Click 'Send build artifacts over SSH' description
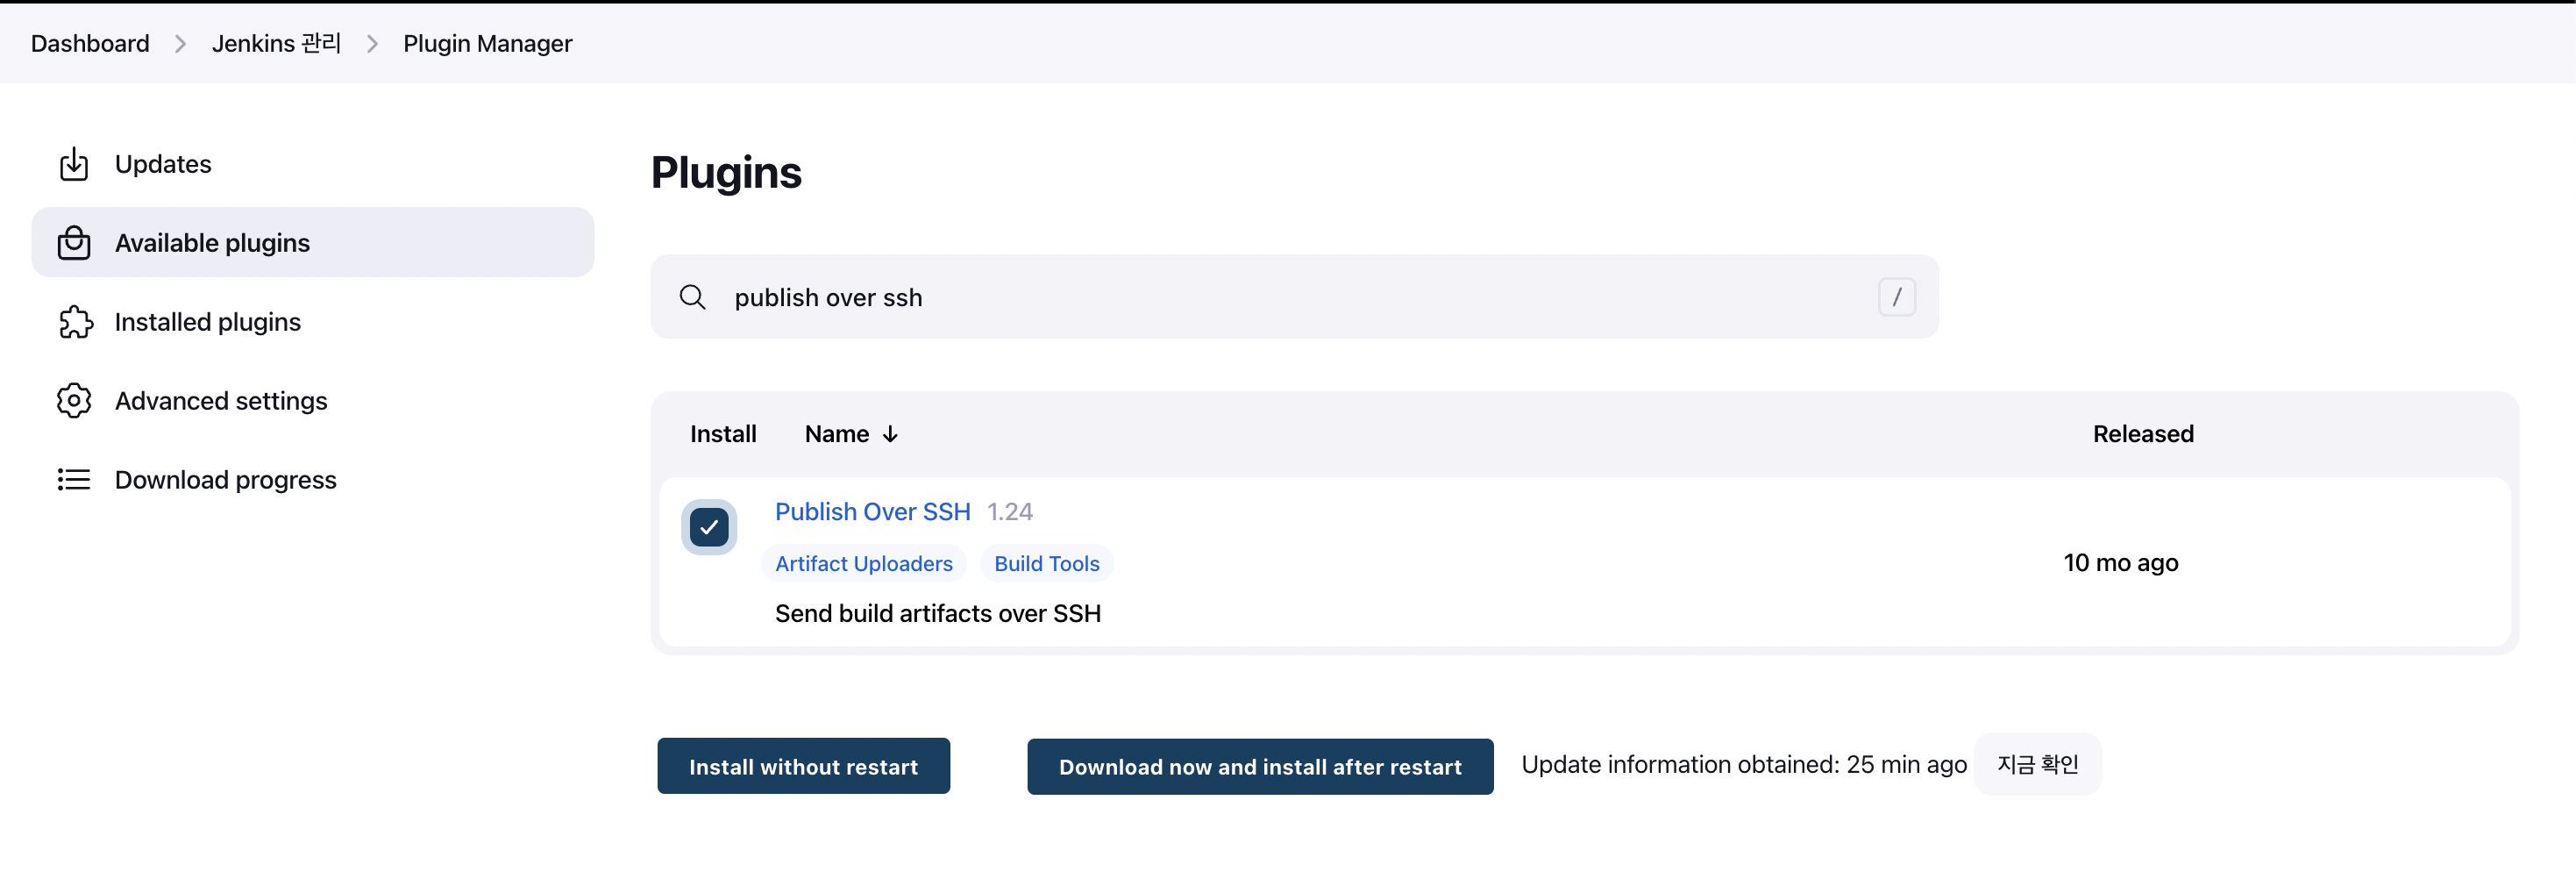2576x886 pixels. [938, 614]
